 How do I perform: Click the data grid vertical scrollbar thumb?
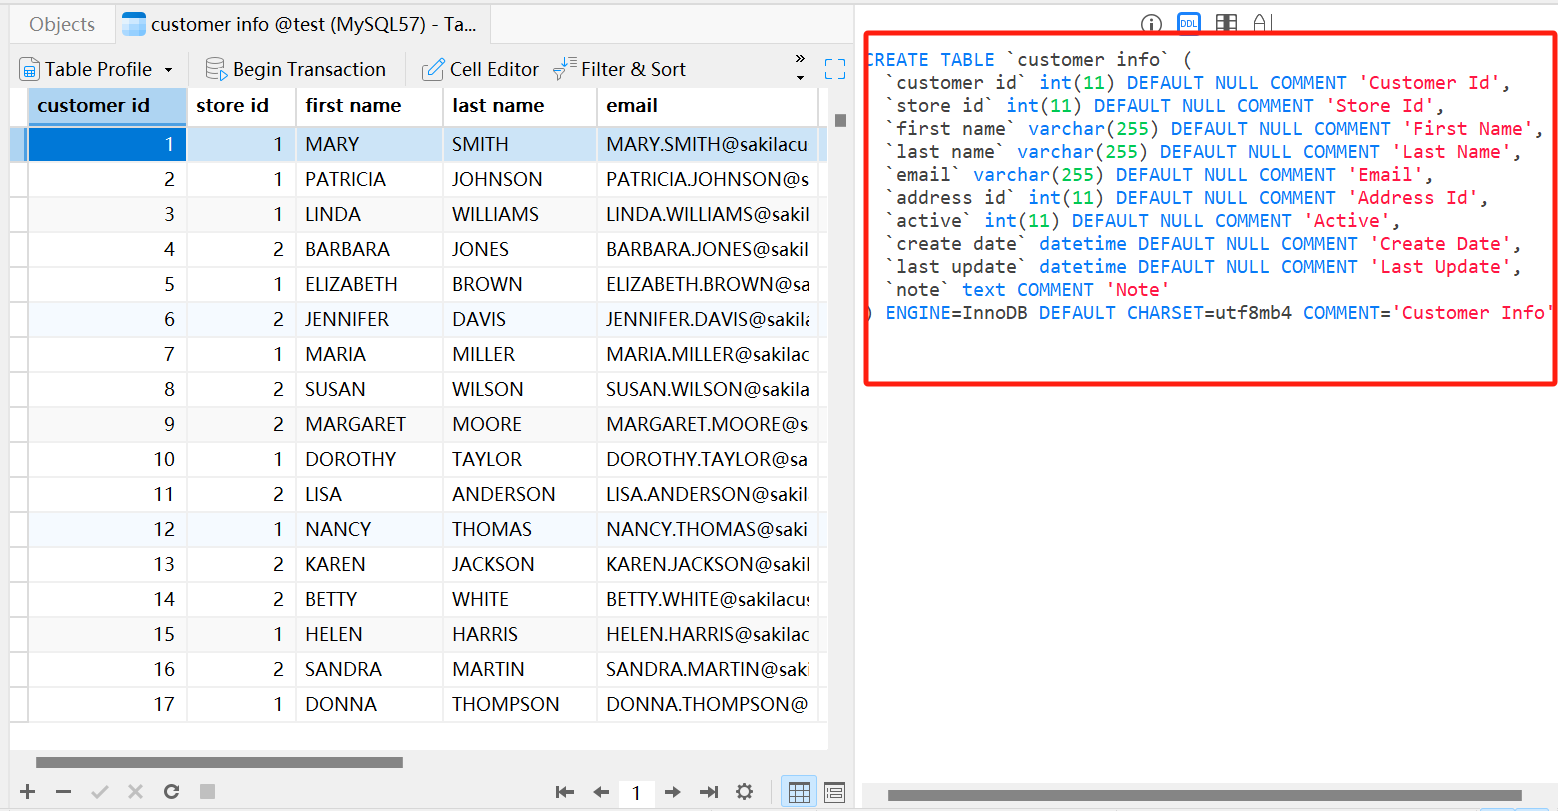coord(840,120)
